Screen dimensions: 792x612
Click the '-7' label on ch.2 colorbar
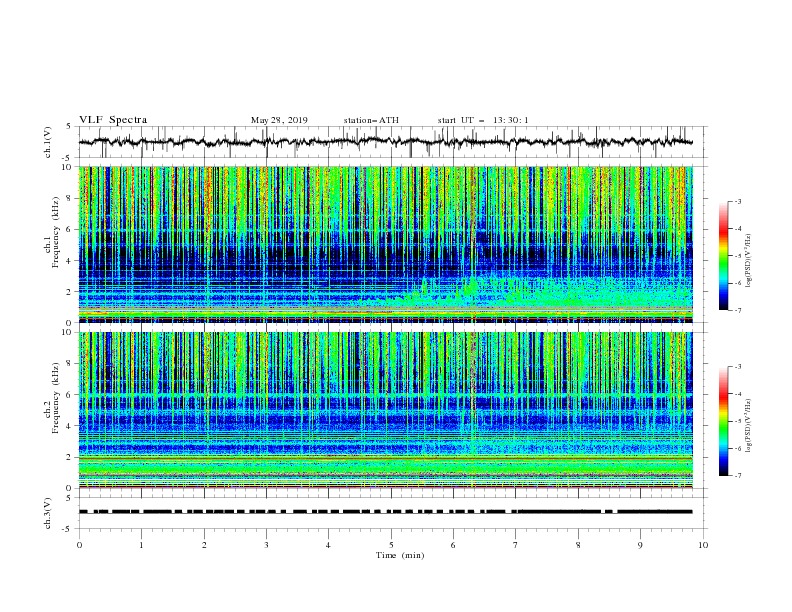(737, 475)
